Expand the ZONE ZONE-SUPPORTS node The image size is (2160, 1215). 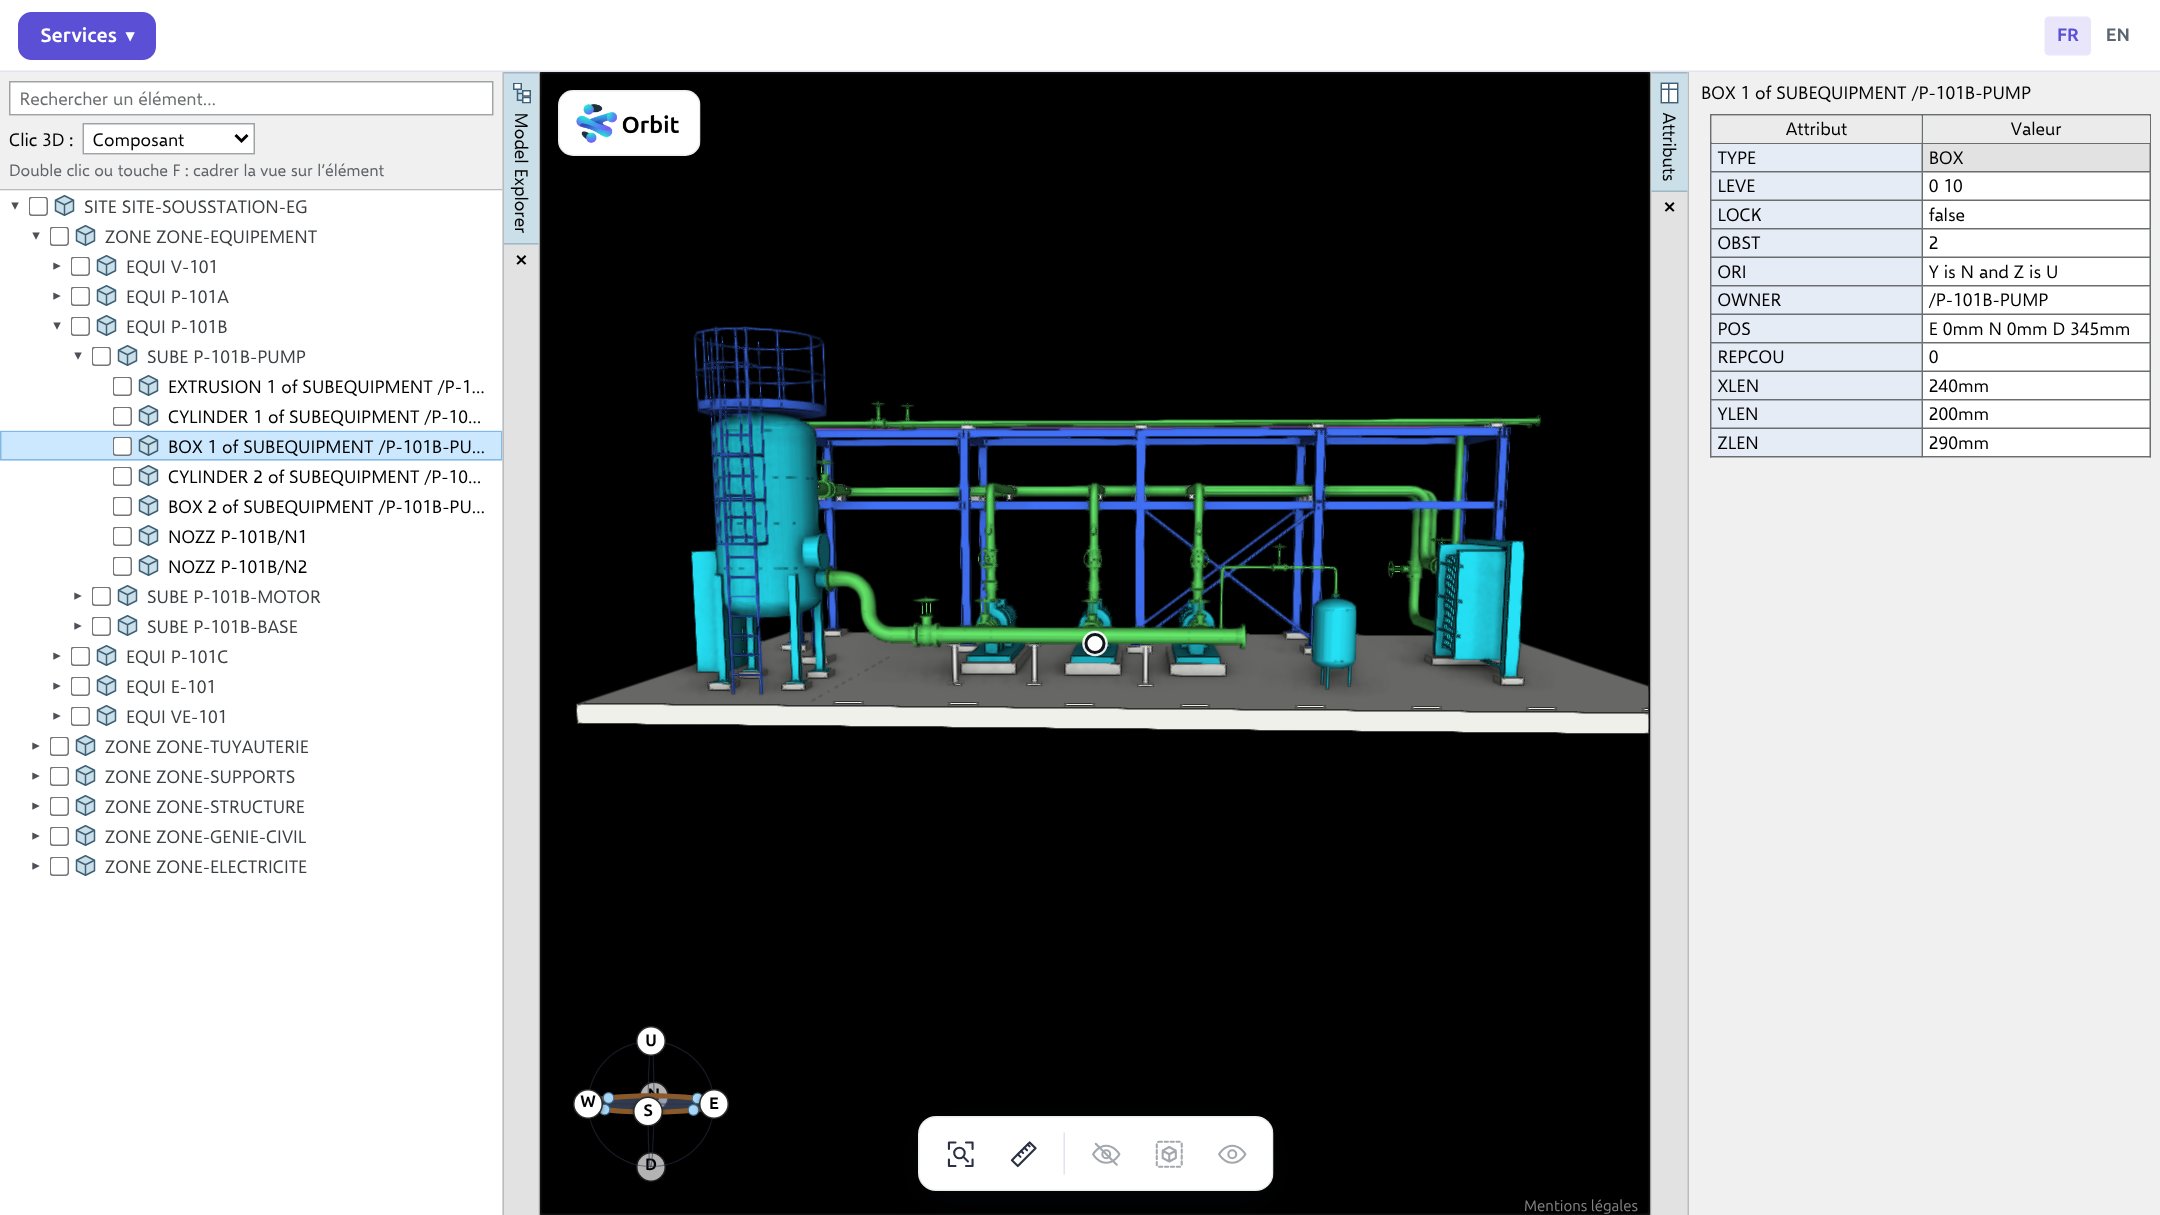(36, 776)
